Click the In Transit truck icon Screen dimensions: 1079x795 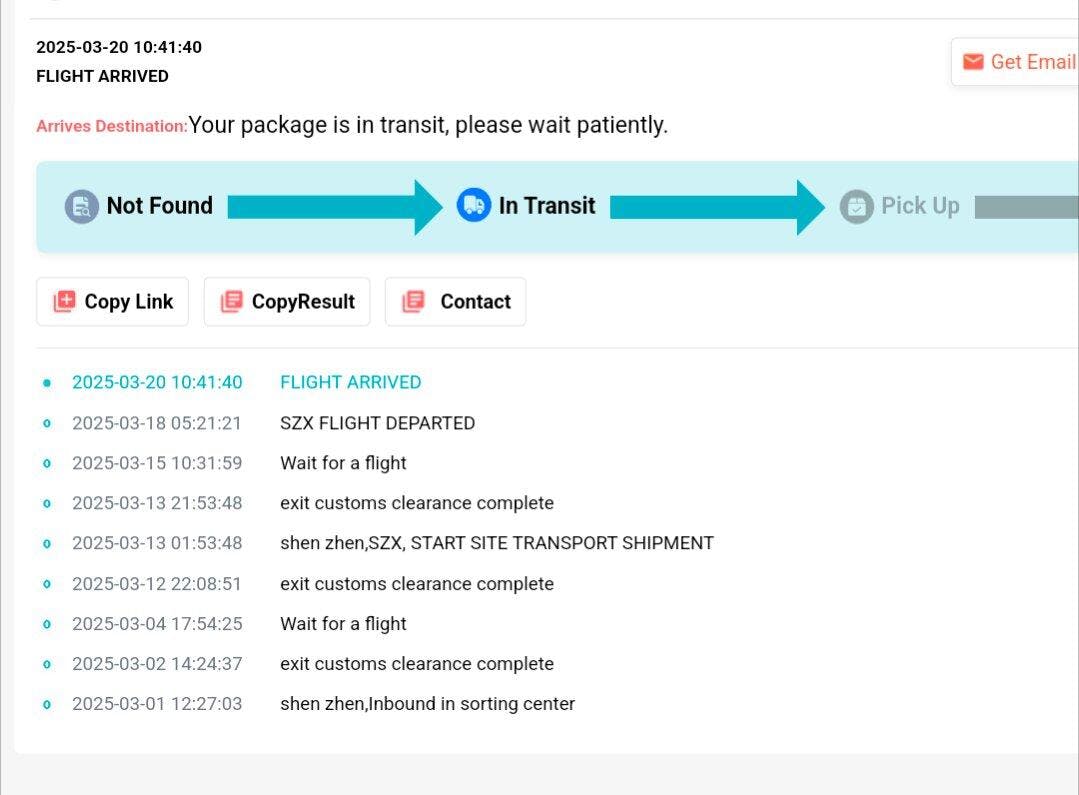coord(474,206)
